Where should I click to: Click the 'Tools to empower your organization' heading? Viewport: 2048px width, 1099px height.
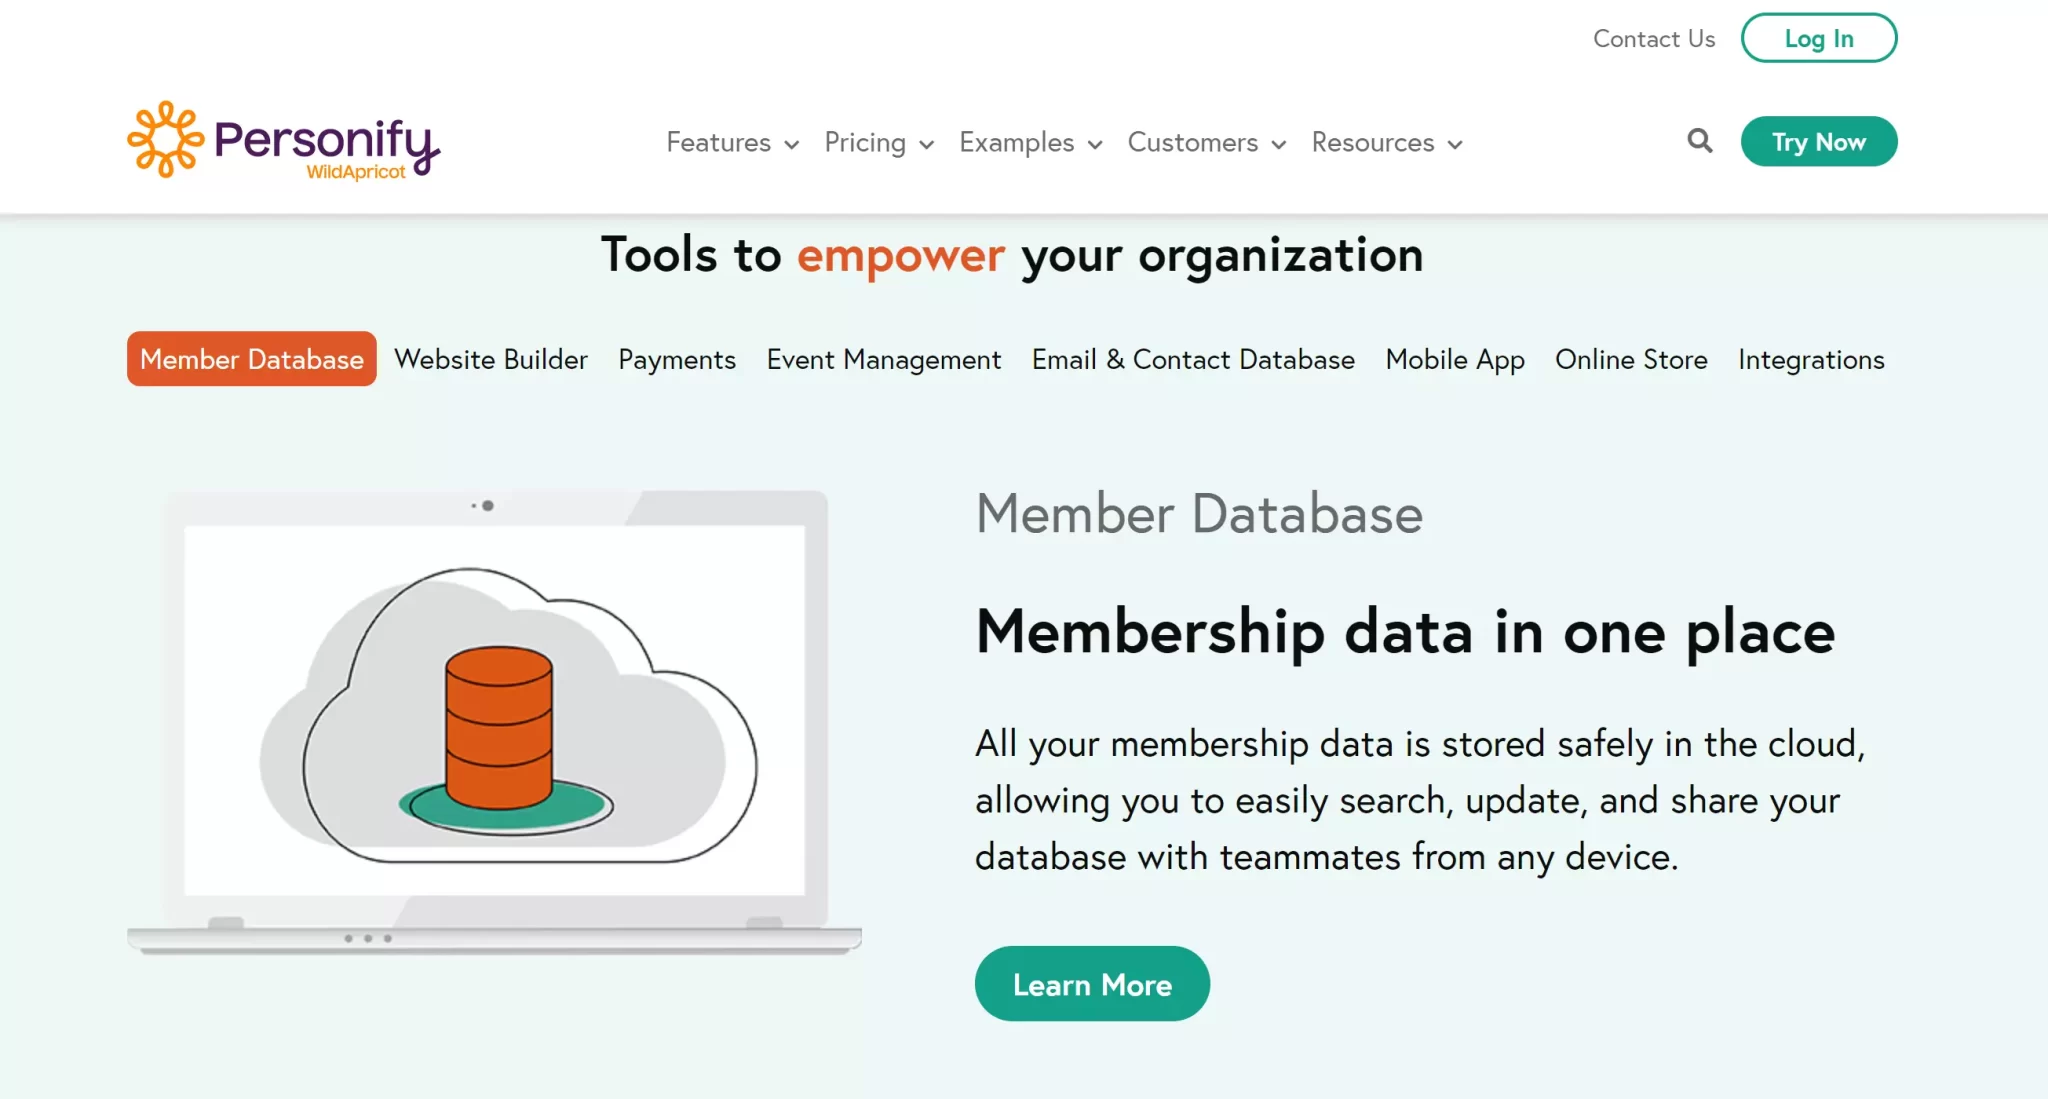pyautogui.click(x=1012, y=255)
